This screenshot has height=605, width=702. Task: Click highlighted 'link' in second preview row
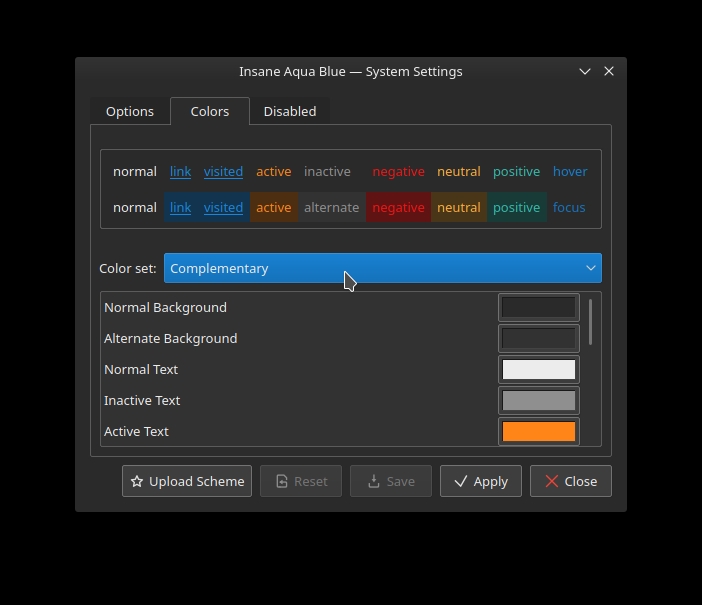click(180, 207)
